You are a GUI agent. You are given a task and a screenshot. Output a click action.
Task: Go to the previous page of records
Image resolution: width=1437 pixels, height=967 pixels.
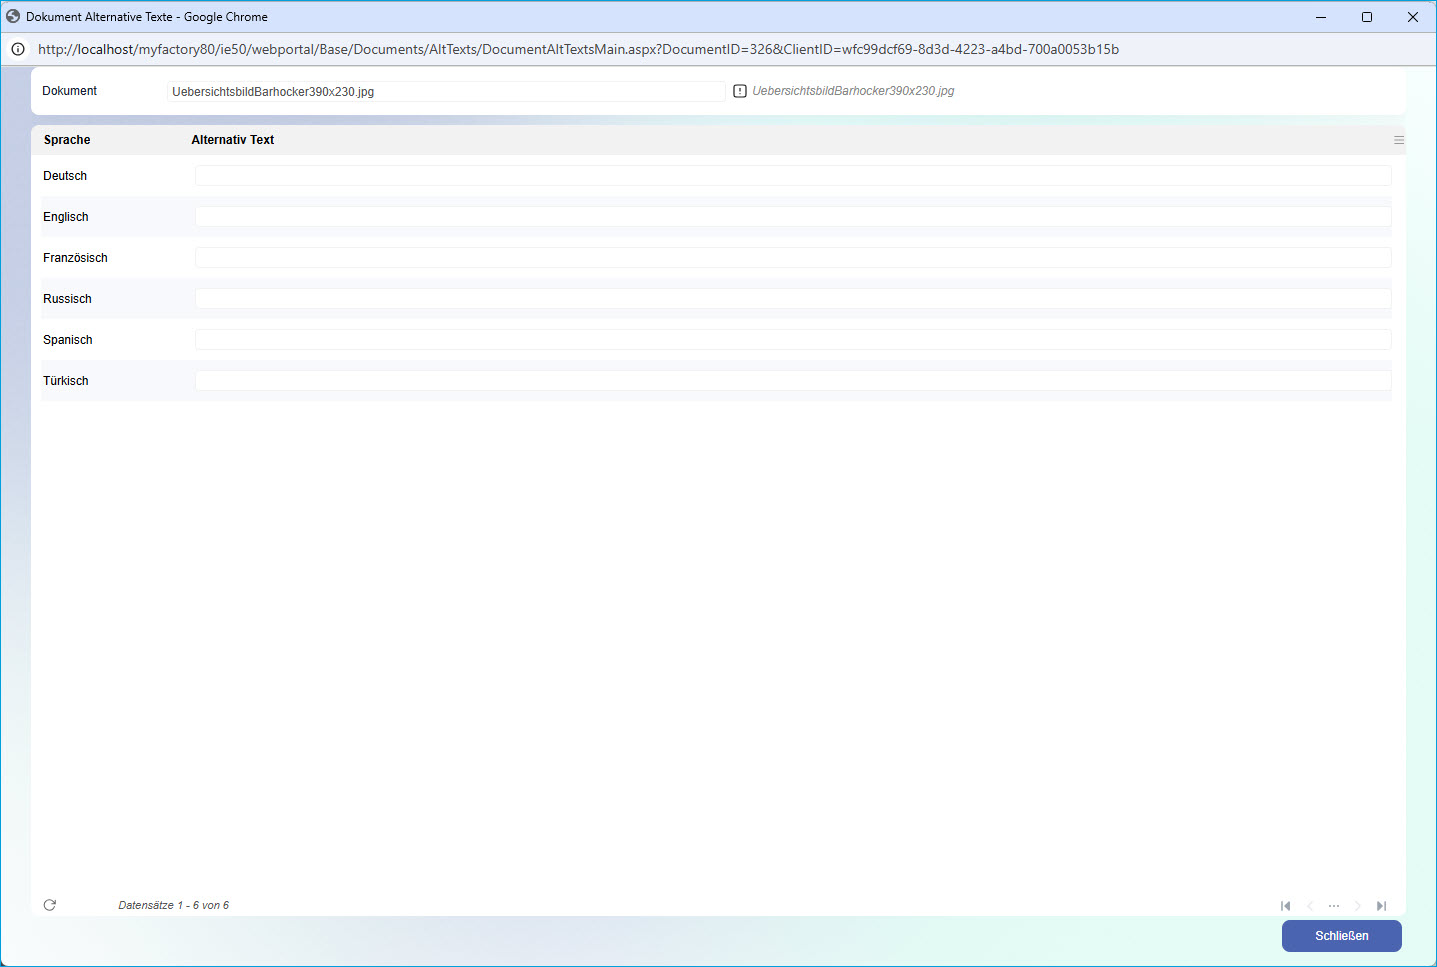click(1310, 906)
